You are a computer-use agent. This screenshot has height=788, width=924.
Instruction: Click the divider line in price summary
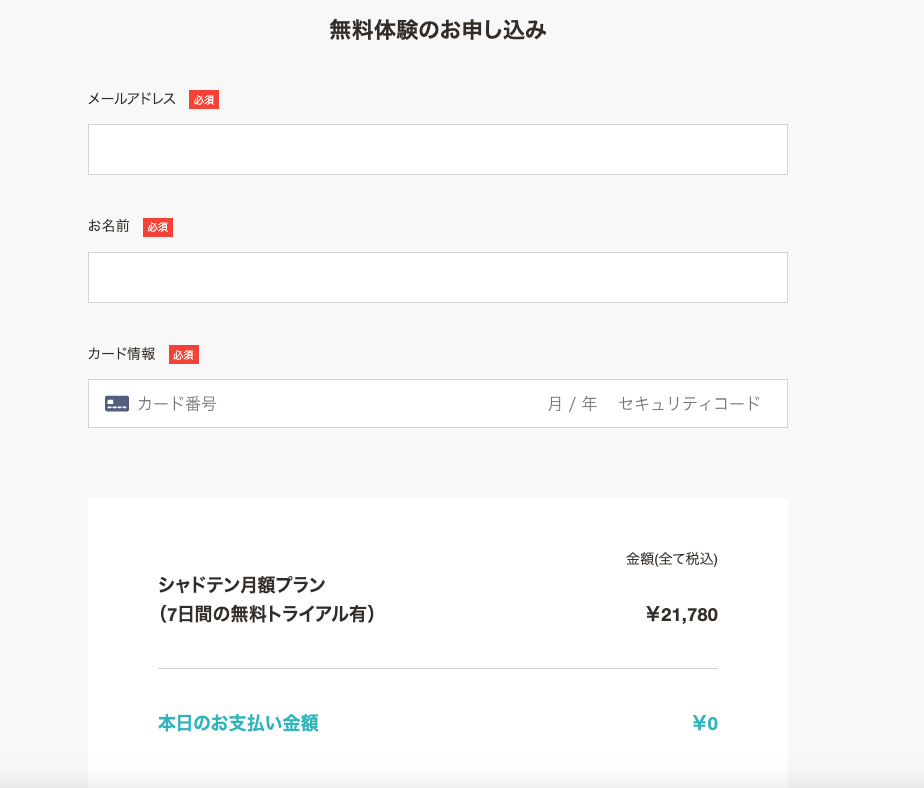pyautogui.click(x=438, y=668)
